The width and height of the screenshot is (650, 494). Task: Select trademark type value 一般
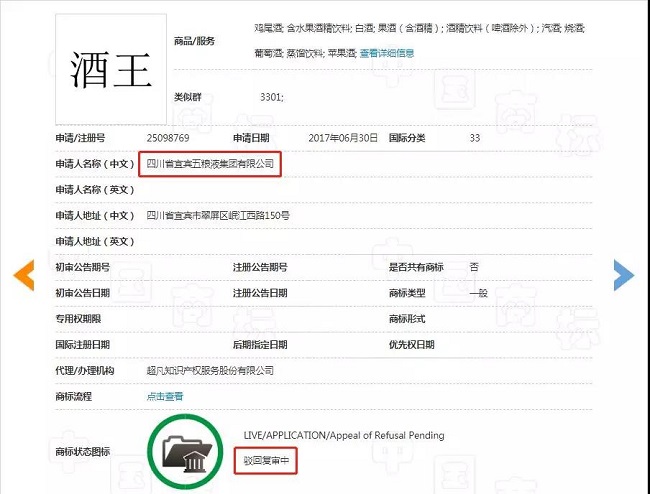[x=478, y=293]
